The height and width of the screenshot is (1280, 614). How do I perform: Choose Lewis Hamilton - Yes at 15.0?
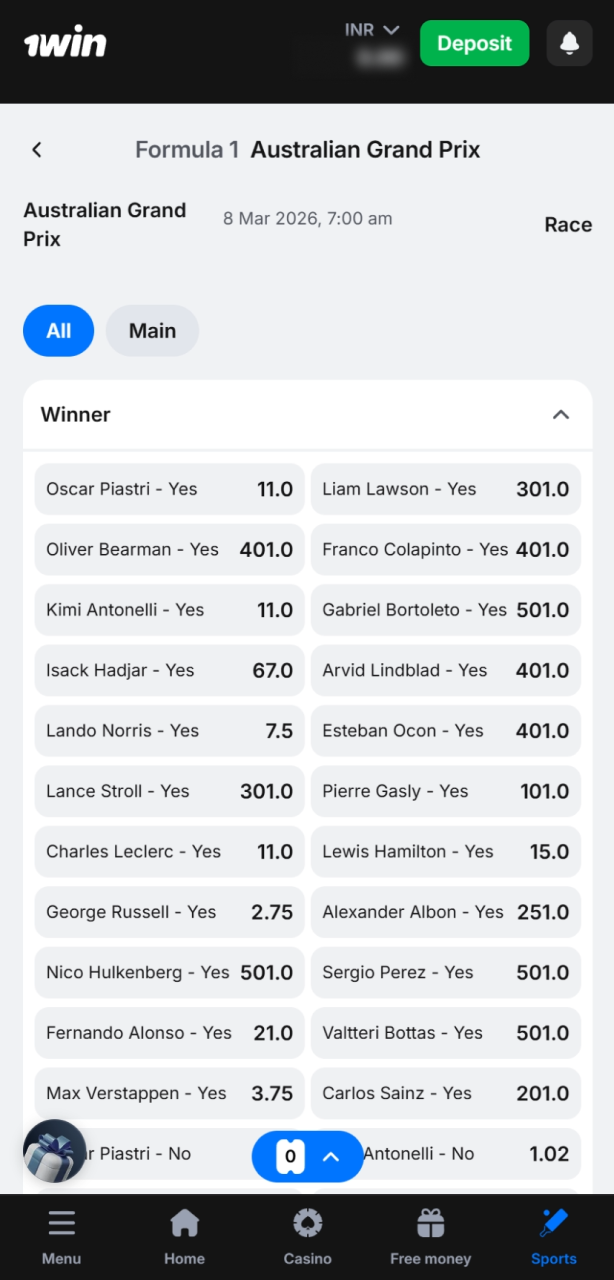[x=446, y=851]
